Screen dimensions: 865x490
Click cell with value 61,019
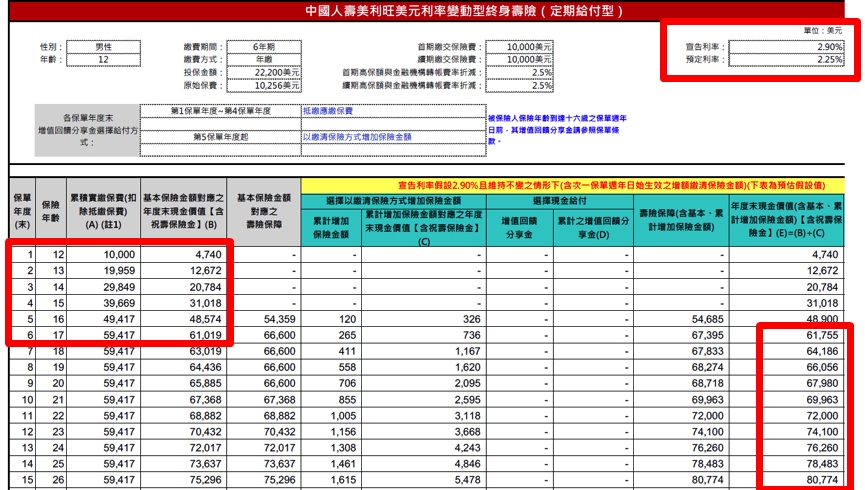183,335
